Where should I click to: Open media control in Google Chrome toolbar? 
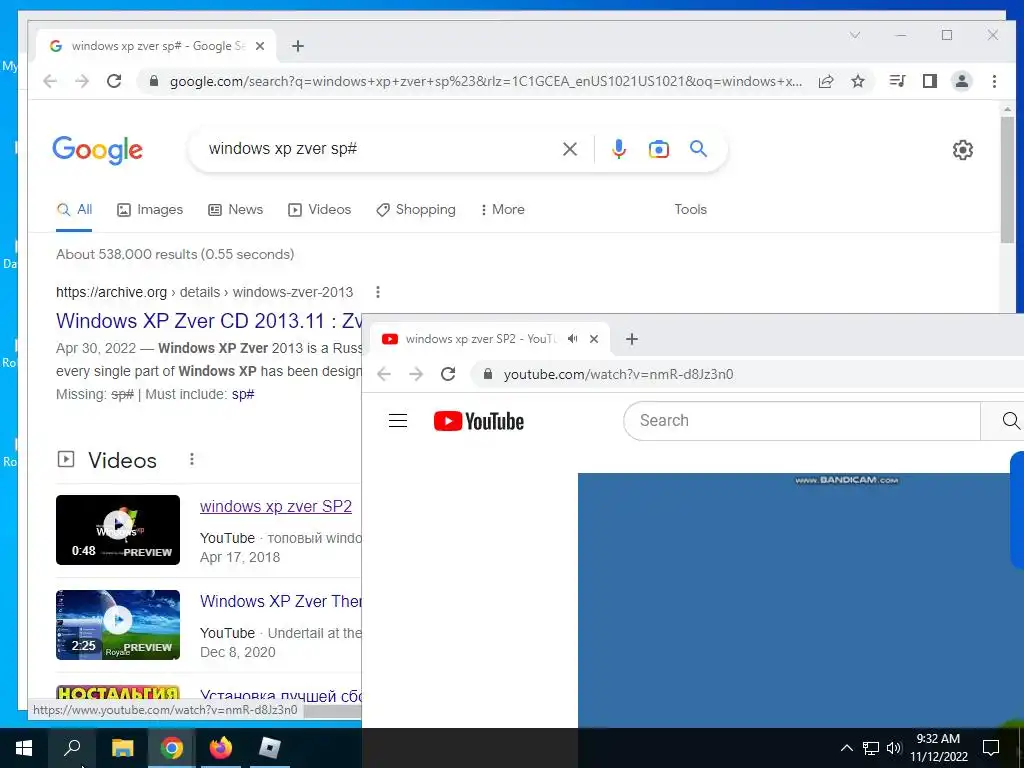point(897,81)
